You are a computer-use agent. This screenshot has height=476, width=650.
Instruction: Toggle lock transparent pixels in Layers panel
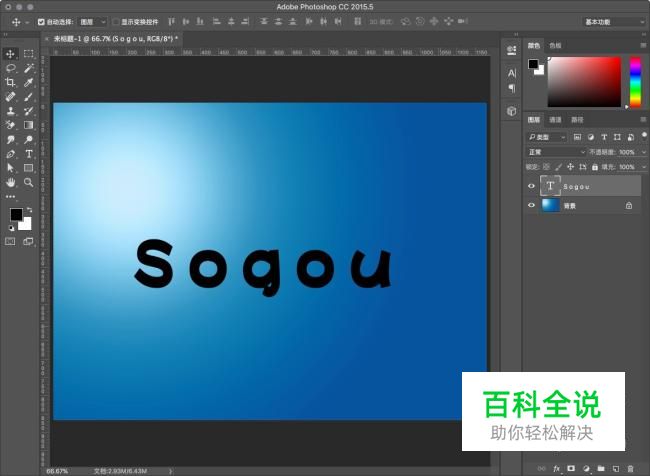[546, 167]
